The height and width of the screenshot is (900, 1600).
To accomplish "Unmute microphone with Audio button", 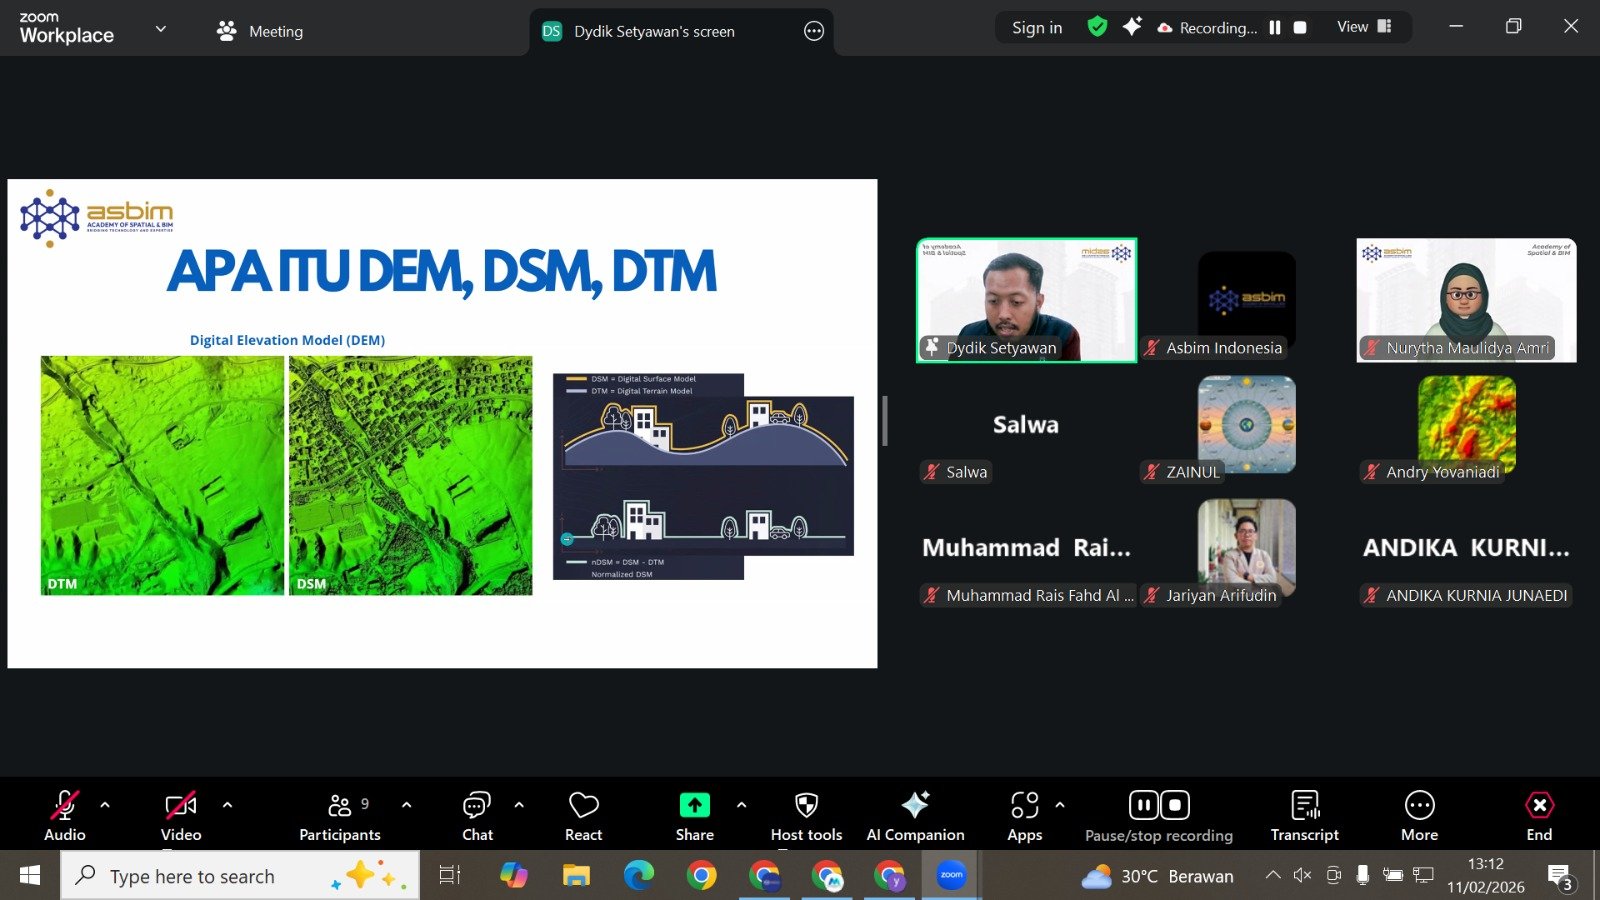I will click(65, 816).
